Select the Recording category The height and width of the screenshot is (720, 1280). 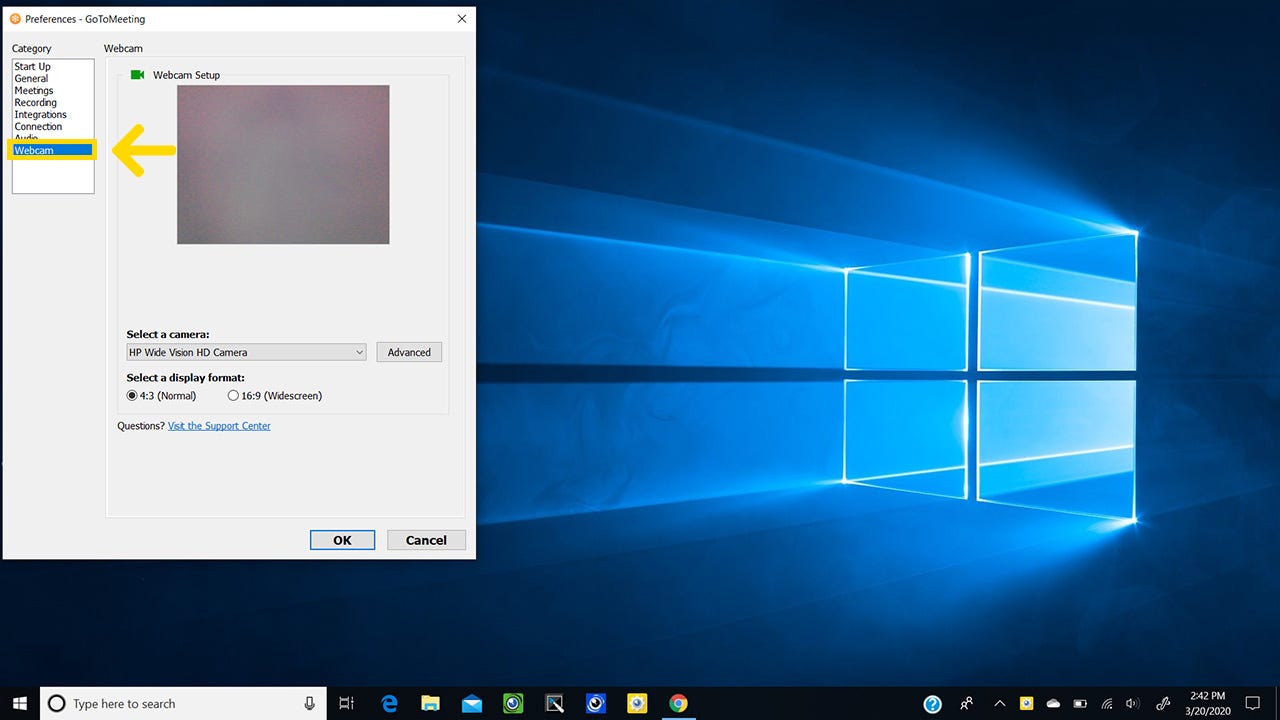pyautogui.click(x=35, y=103)
